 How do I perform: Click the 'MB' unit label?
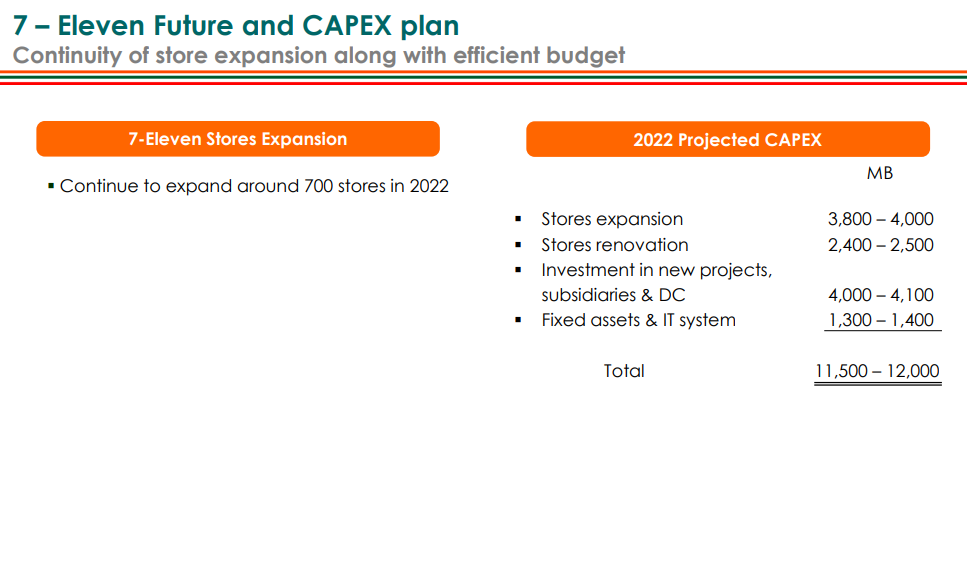879,173
